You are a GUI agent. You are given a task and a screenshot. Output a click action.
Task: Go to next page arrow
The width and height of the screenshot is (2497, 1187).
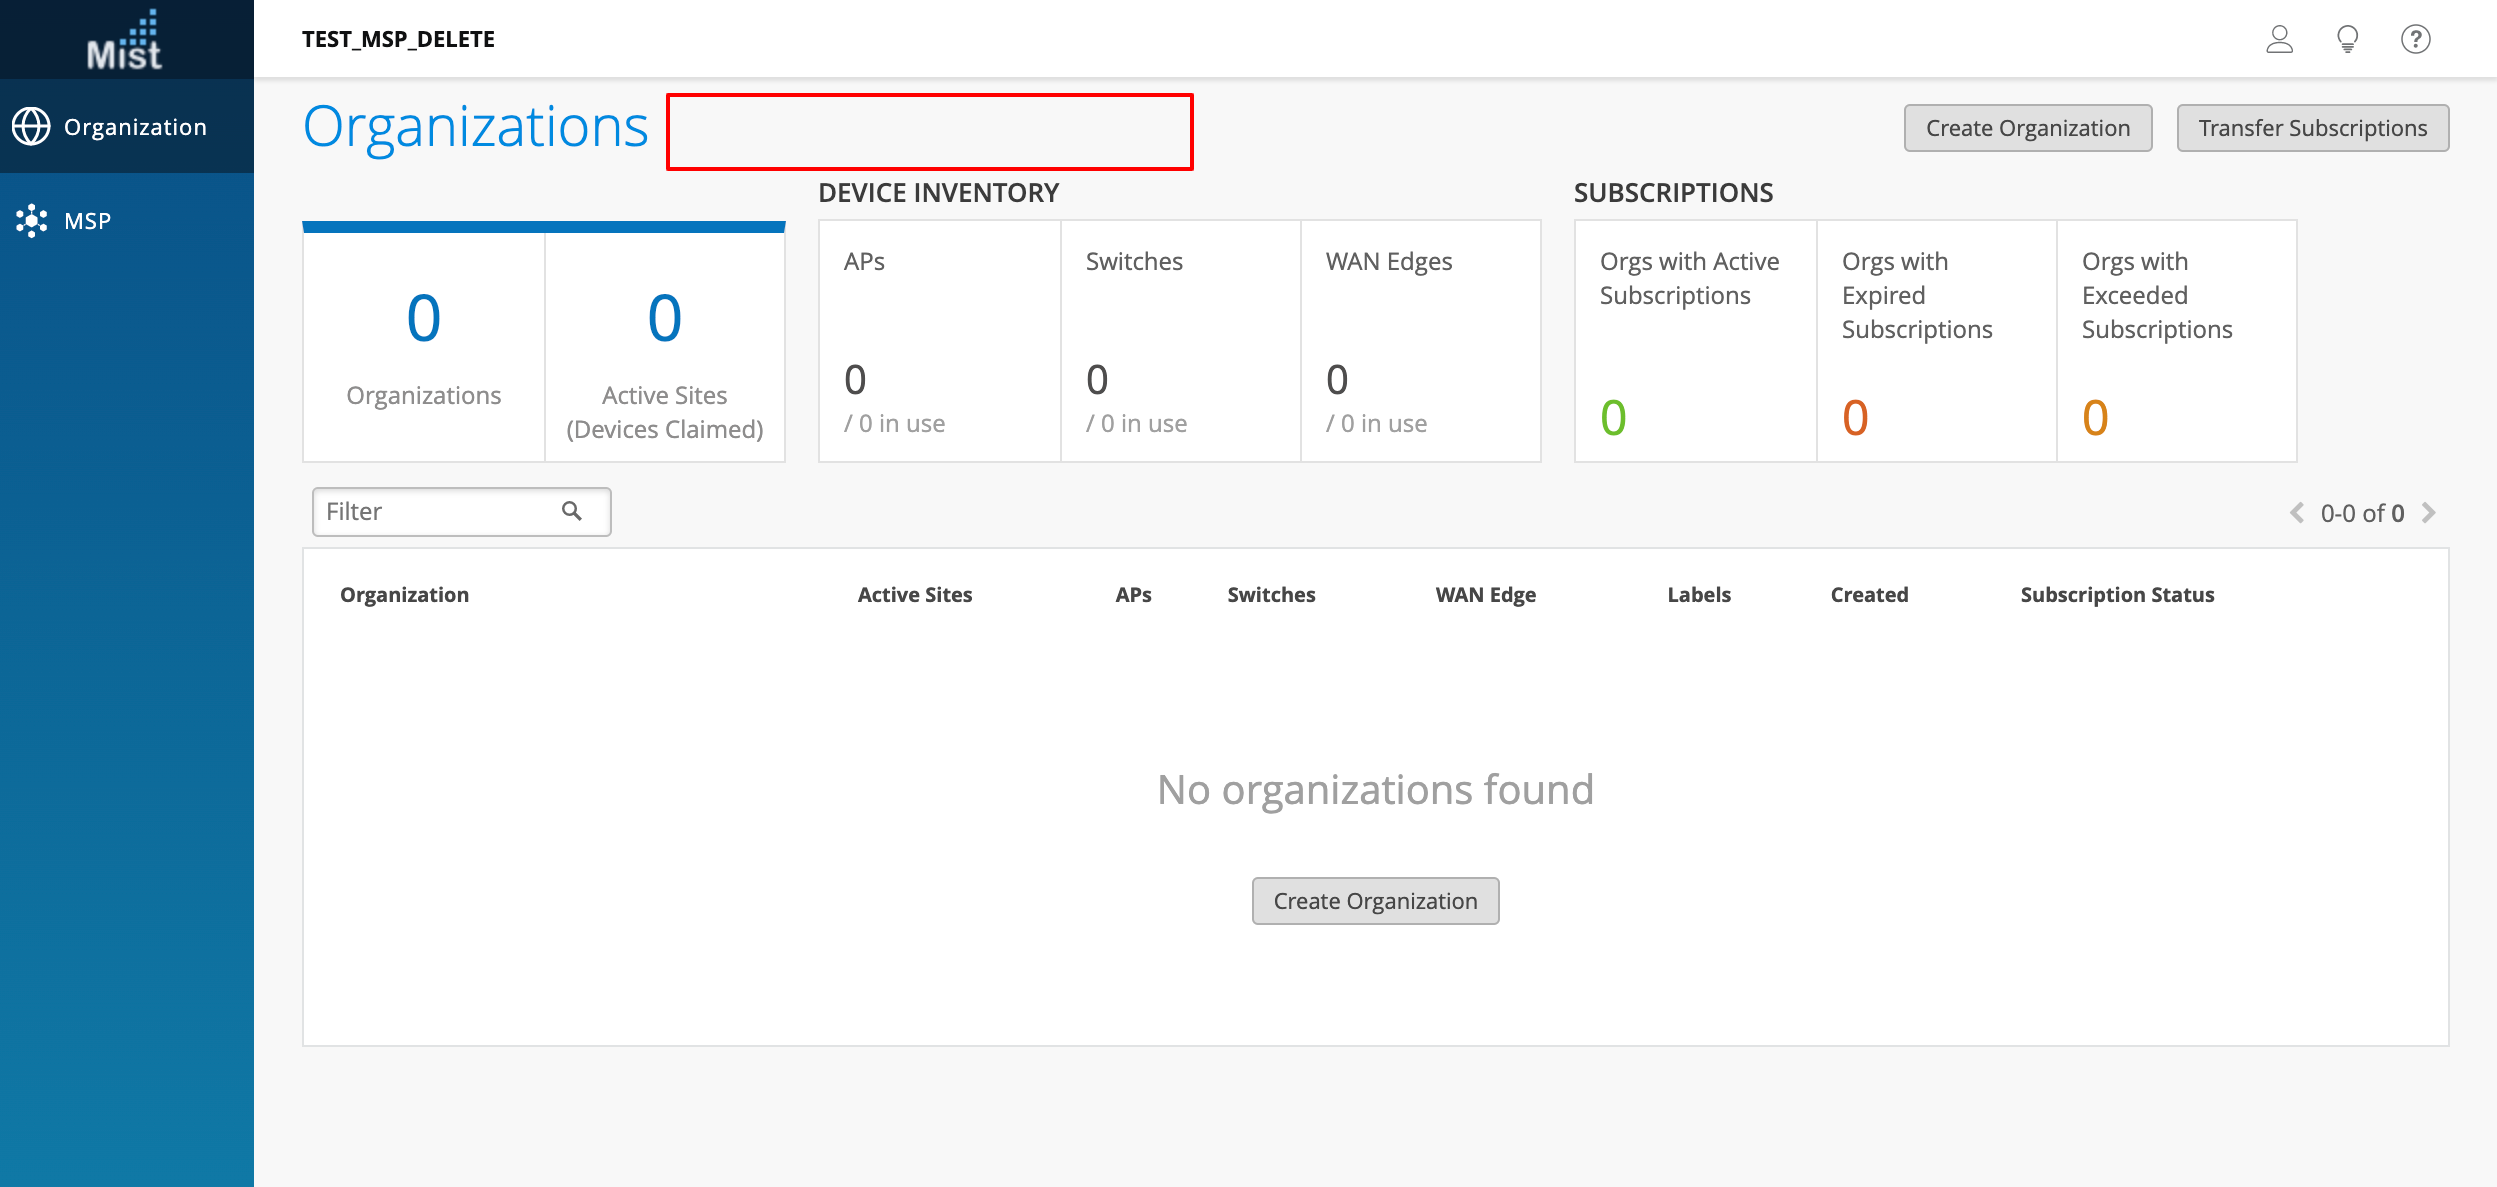(2429, 513)
